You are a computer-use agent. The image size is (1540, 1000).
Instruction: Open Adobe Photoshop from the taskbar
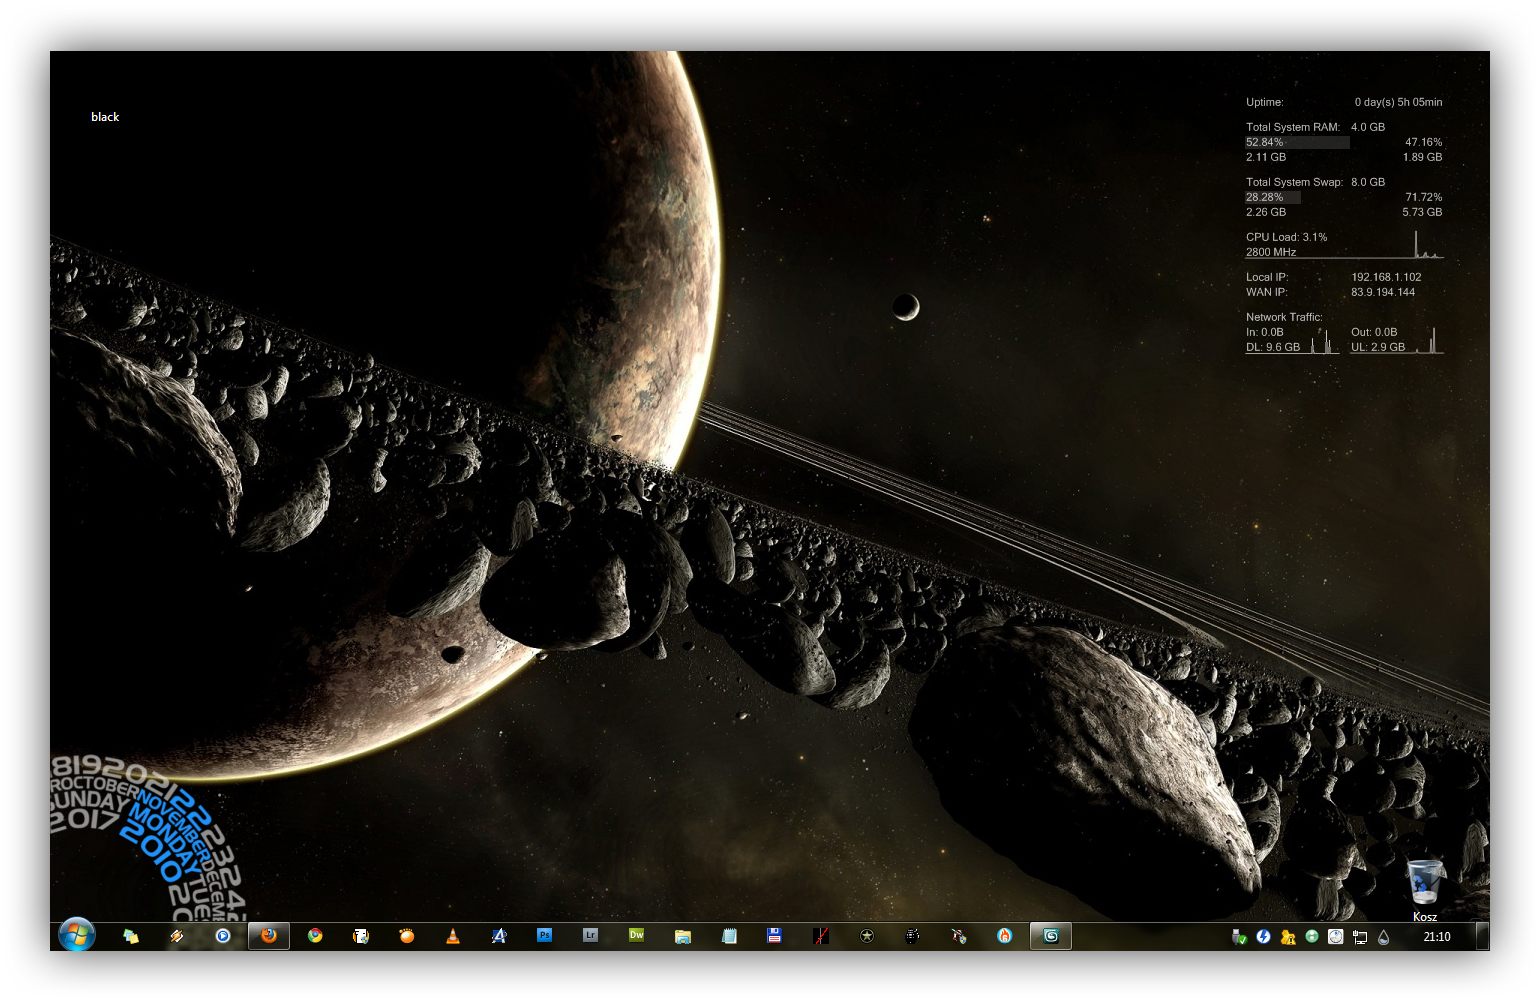(x=544, y=936)
